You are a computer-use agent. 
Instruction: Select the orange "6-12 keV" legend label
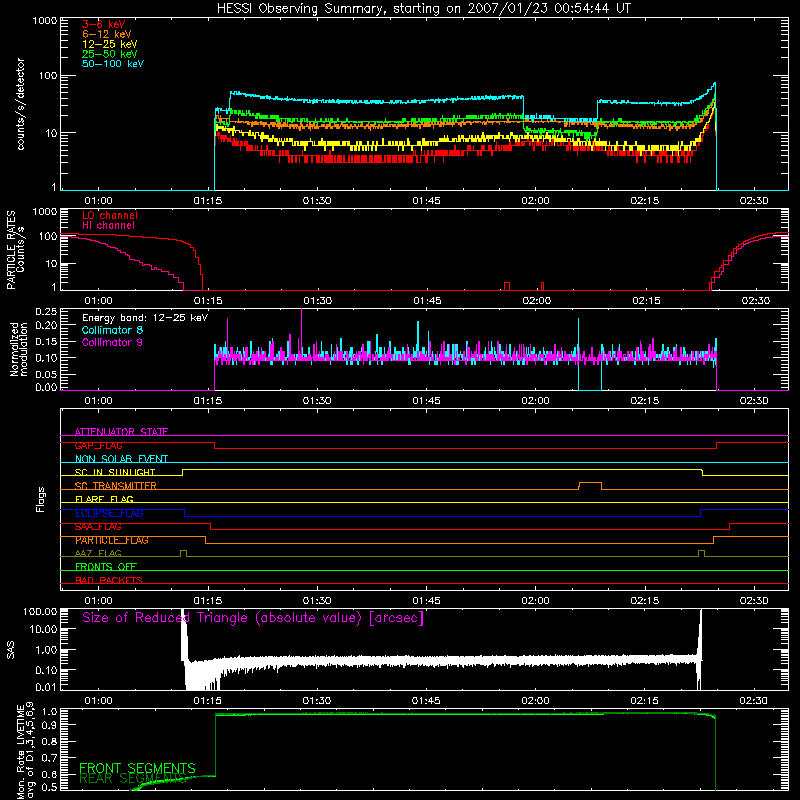[107, 34]
